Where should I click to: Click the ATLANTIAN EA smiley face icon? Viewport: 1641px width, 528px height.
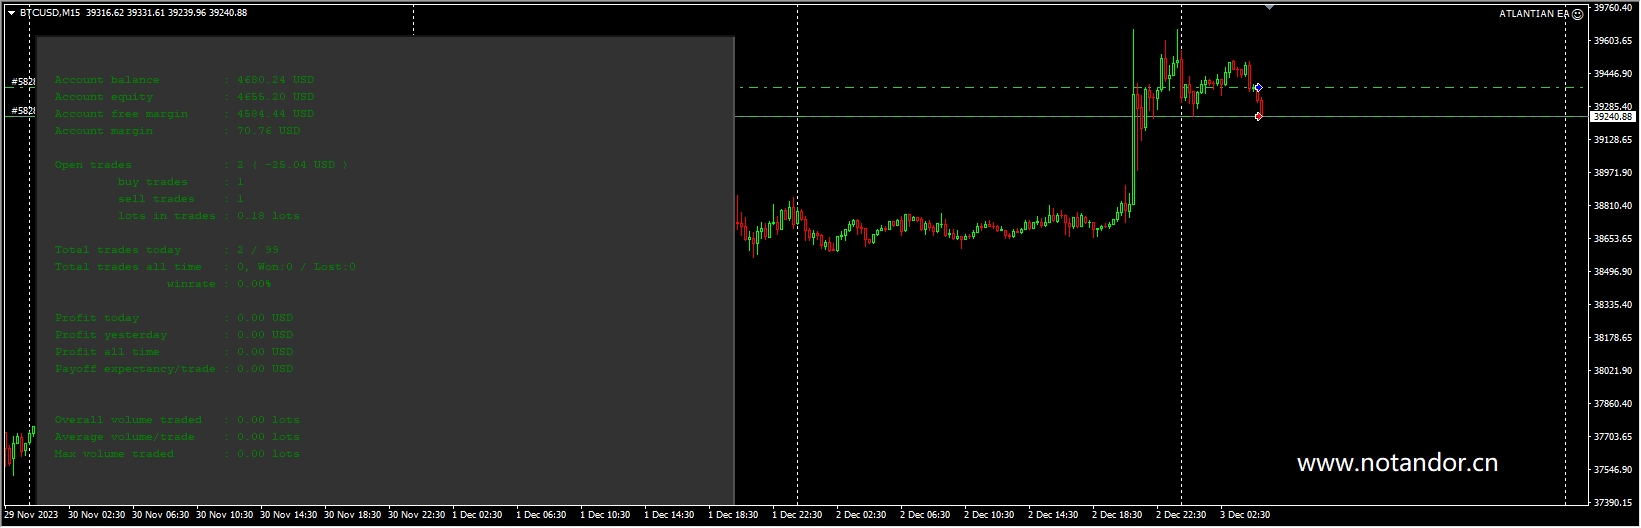click(1578, 14)
